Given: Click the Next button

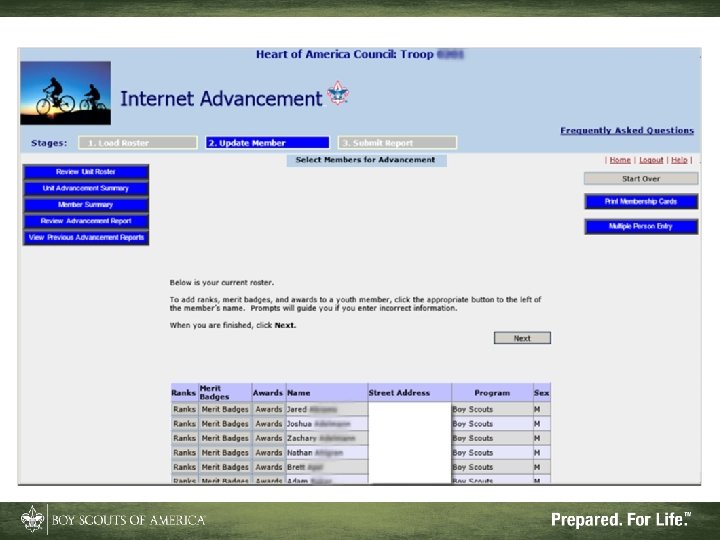Looking at the screenshot, I should (522, 338).
